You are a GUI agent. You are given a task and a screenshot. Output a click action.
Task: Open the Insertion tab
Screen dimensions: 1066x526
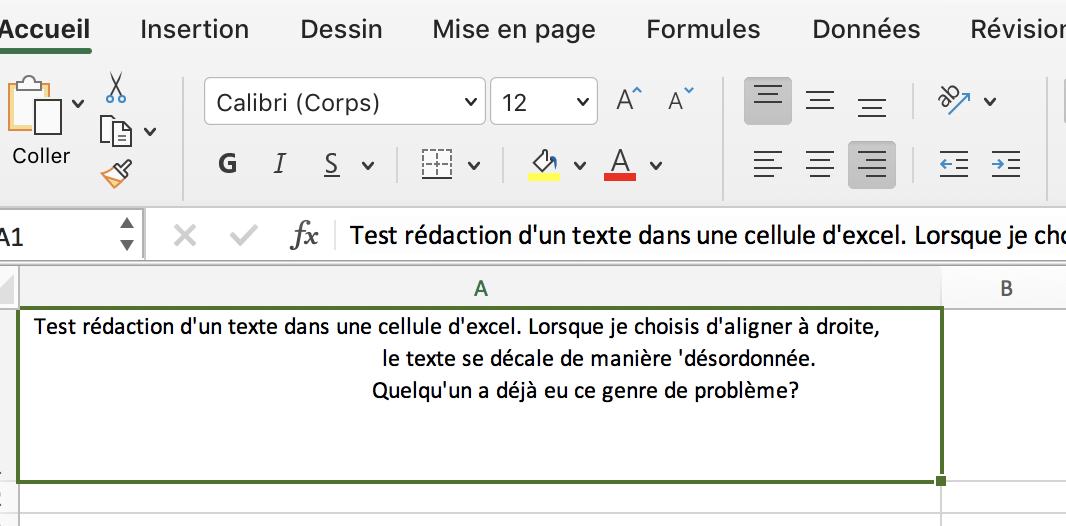pyautogui.click(x=194, y=29)
